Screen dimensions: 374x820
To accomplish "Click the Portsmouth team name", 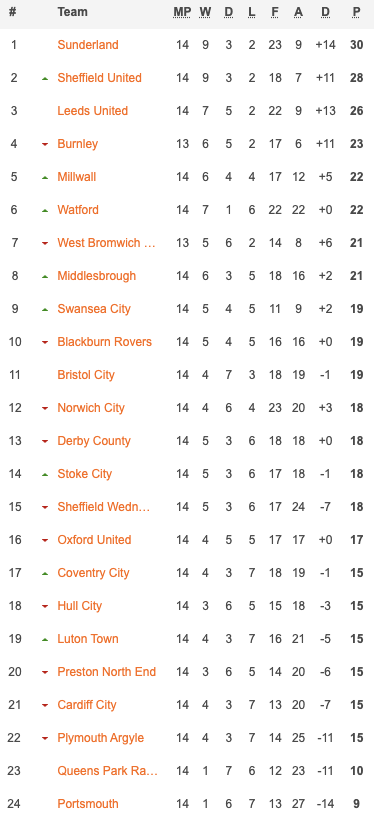I will pos(88,803).
